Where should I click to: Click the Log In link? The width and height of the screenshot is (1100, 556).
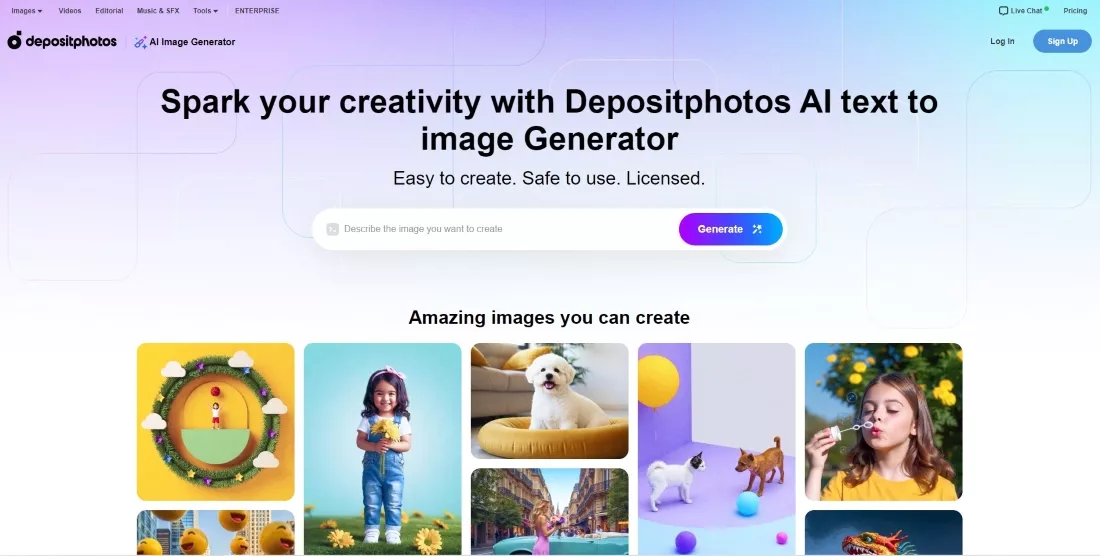1002,41
